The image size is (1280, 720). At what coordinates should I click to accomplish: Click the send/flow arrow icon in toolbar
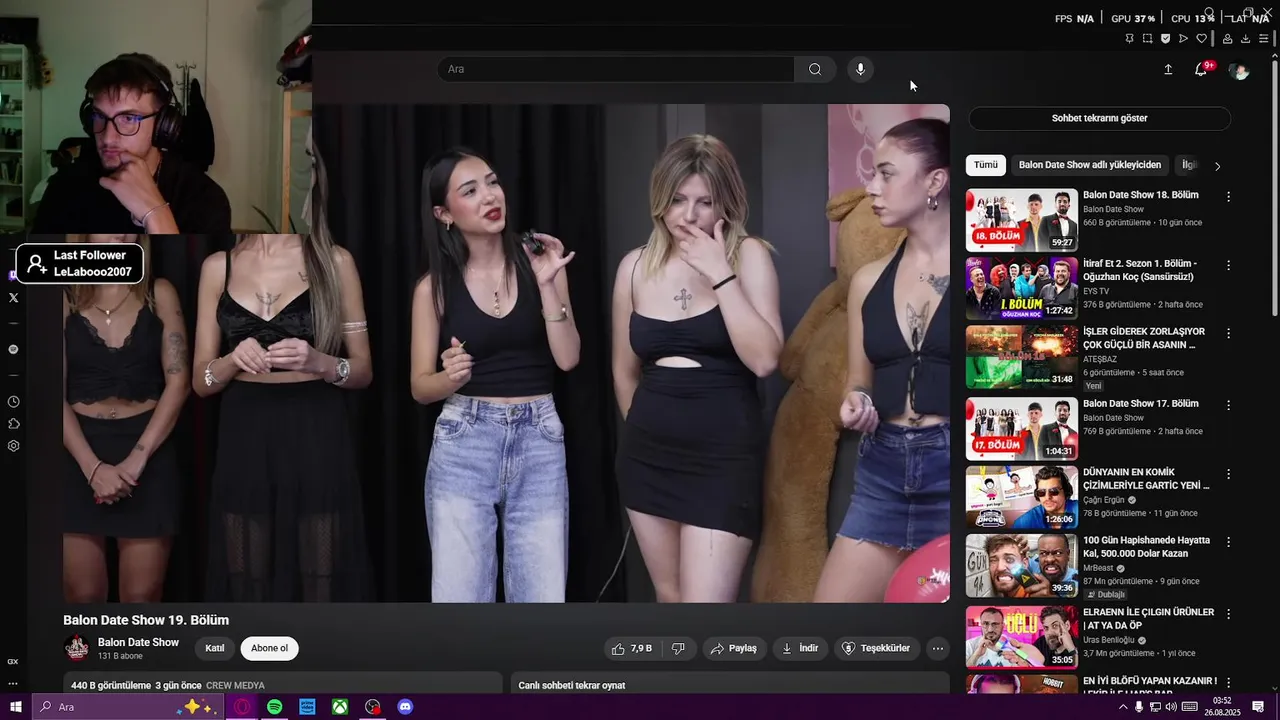tap(1183, 39)
